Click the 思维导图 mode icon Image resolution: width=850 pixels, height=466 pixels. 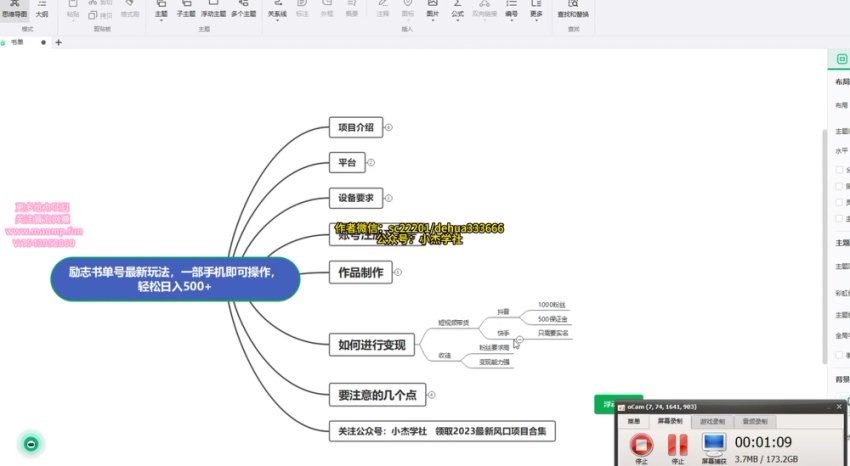(15, 11)
